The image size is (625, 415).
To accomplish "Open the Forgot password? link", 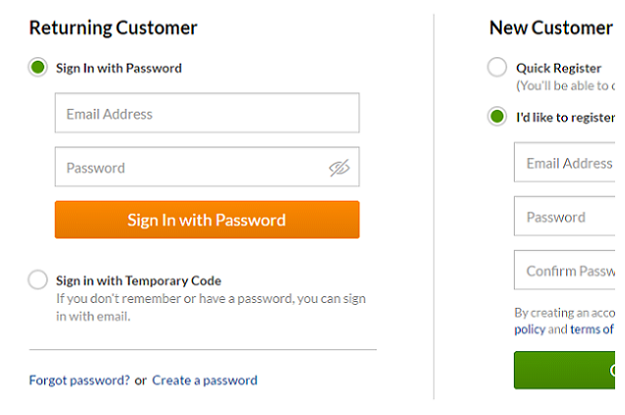I will tap(79, 380).
